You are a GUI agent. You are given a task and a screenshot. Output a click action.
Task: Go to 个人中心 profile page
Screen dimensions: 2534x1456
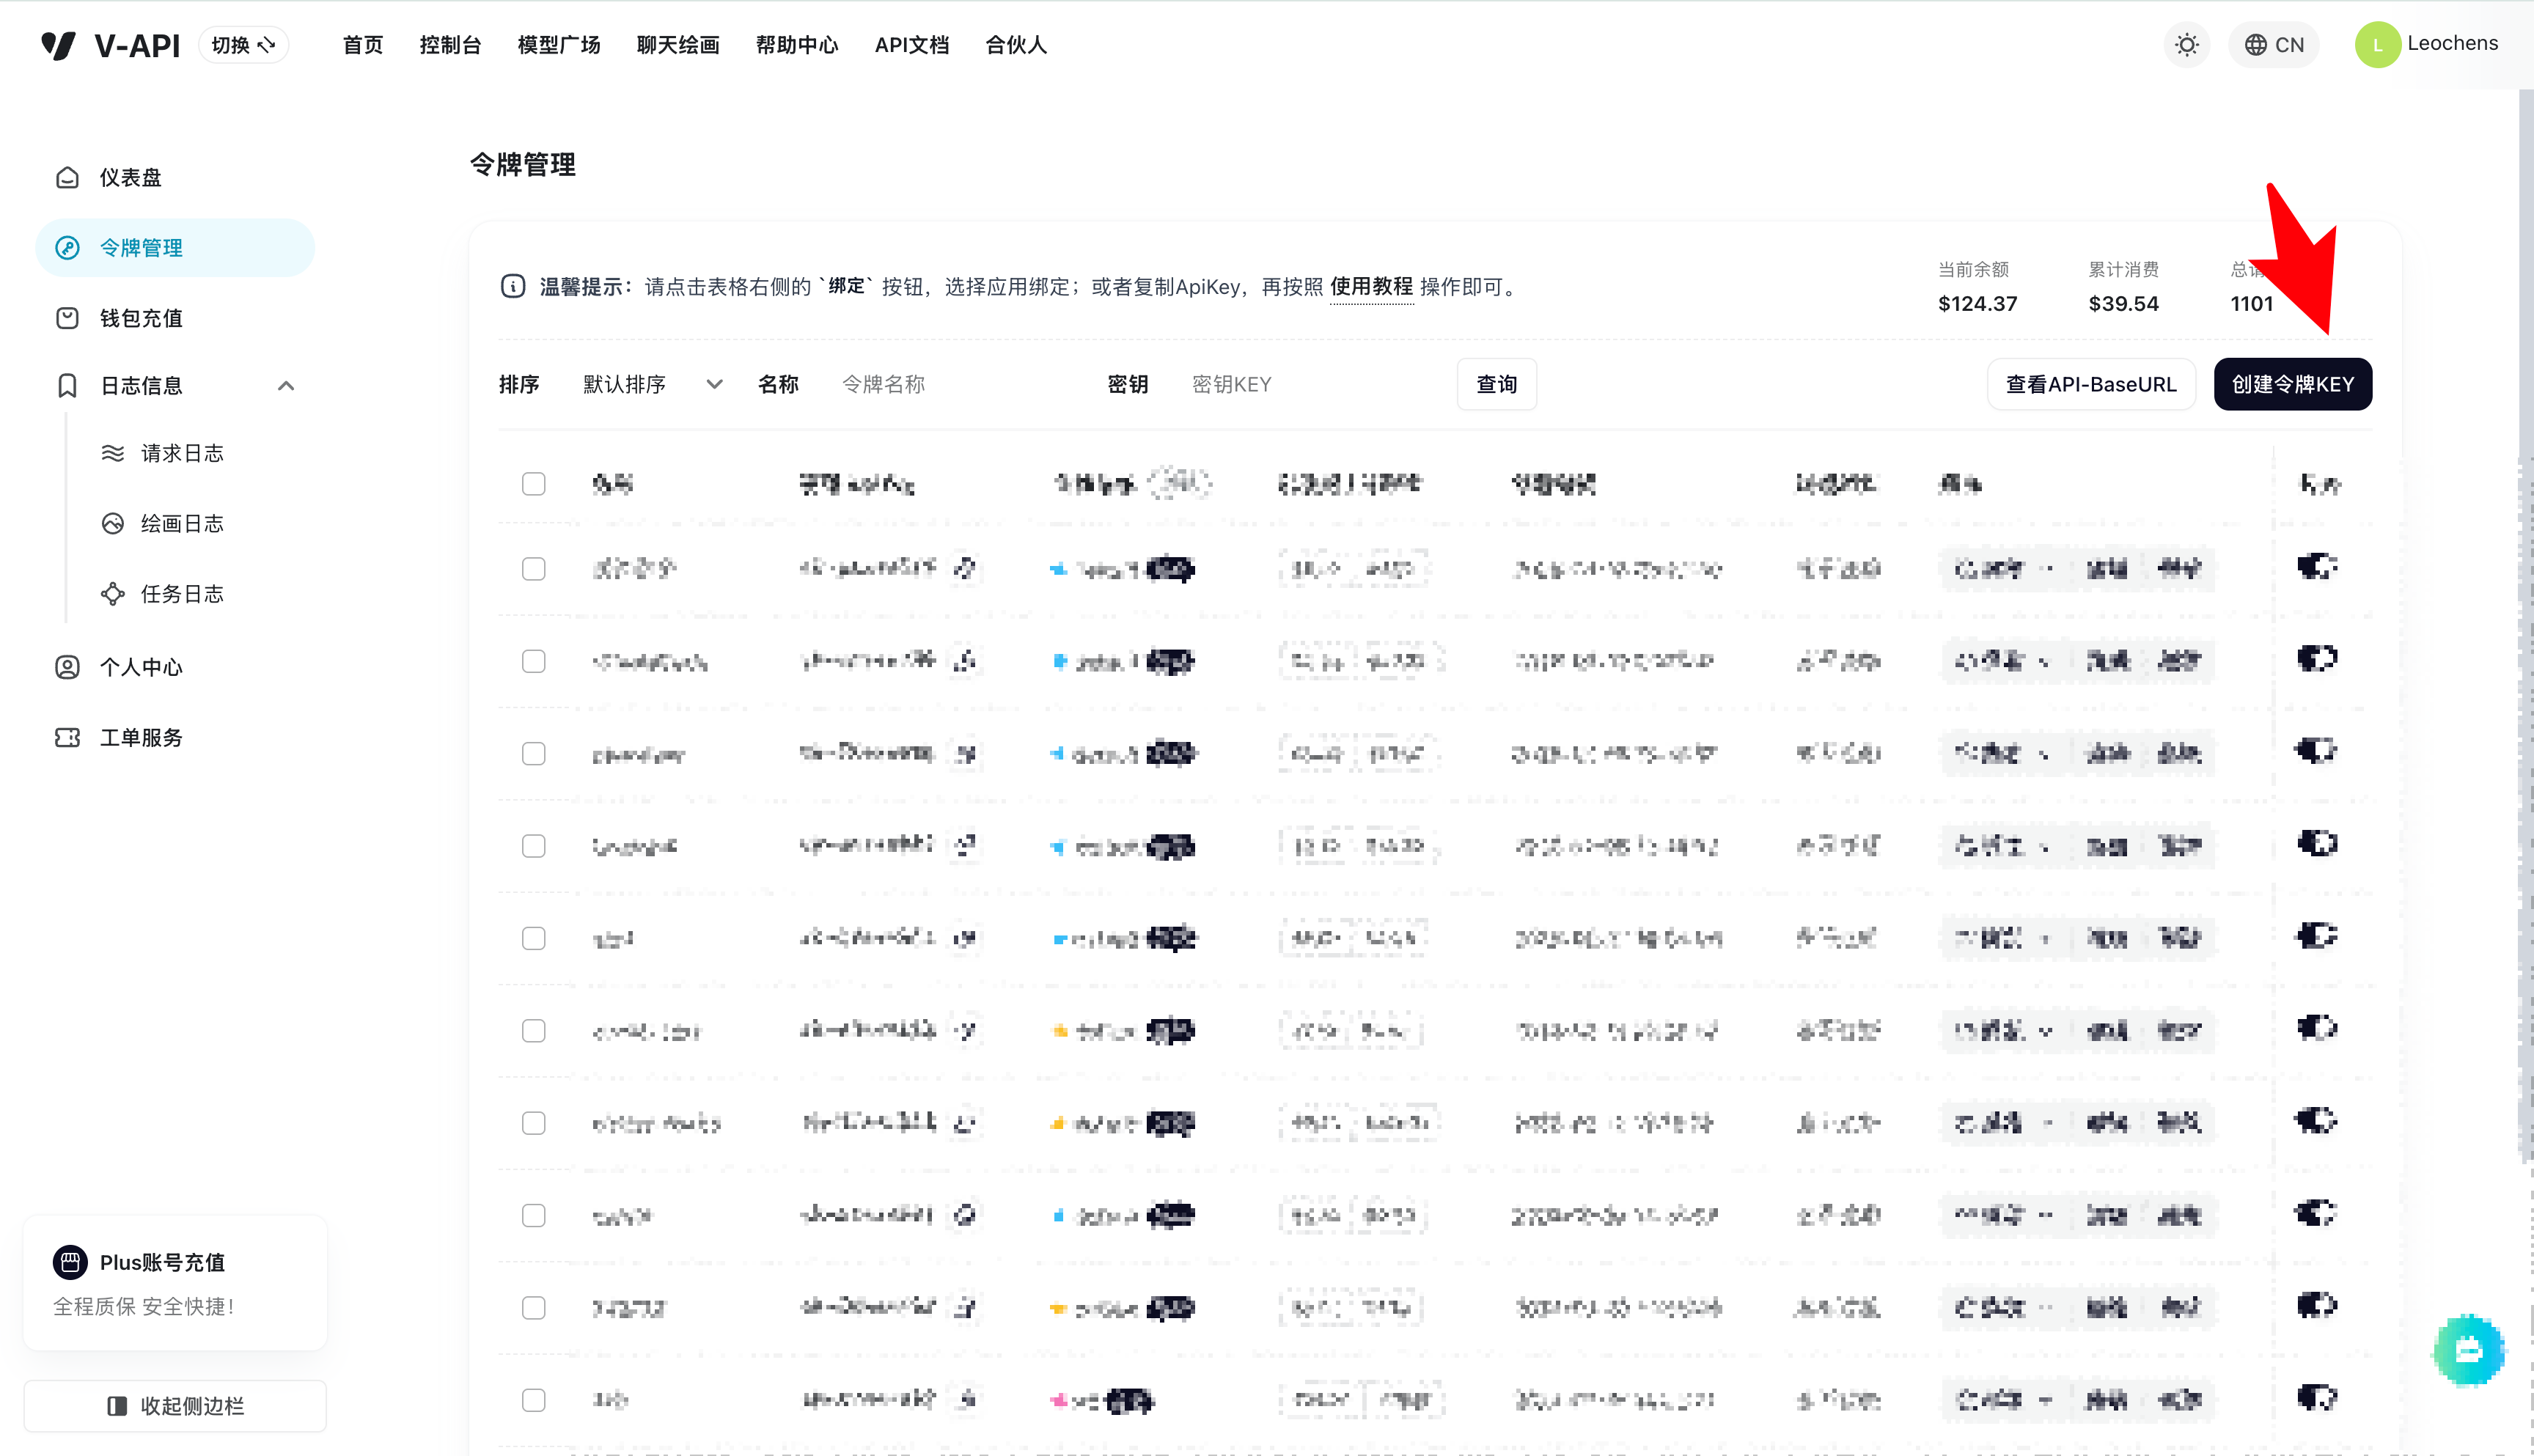(x=140, y=667)
